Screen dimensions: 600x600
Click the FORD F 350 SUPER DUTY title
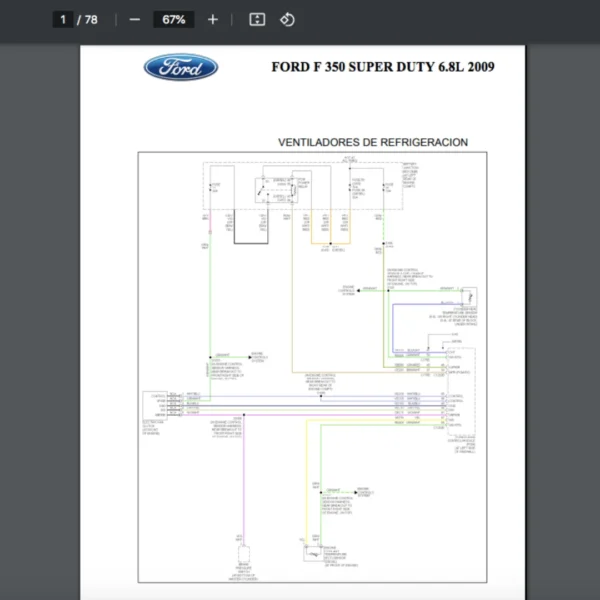pos(382,68)
